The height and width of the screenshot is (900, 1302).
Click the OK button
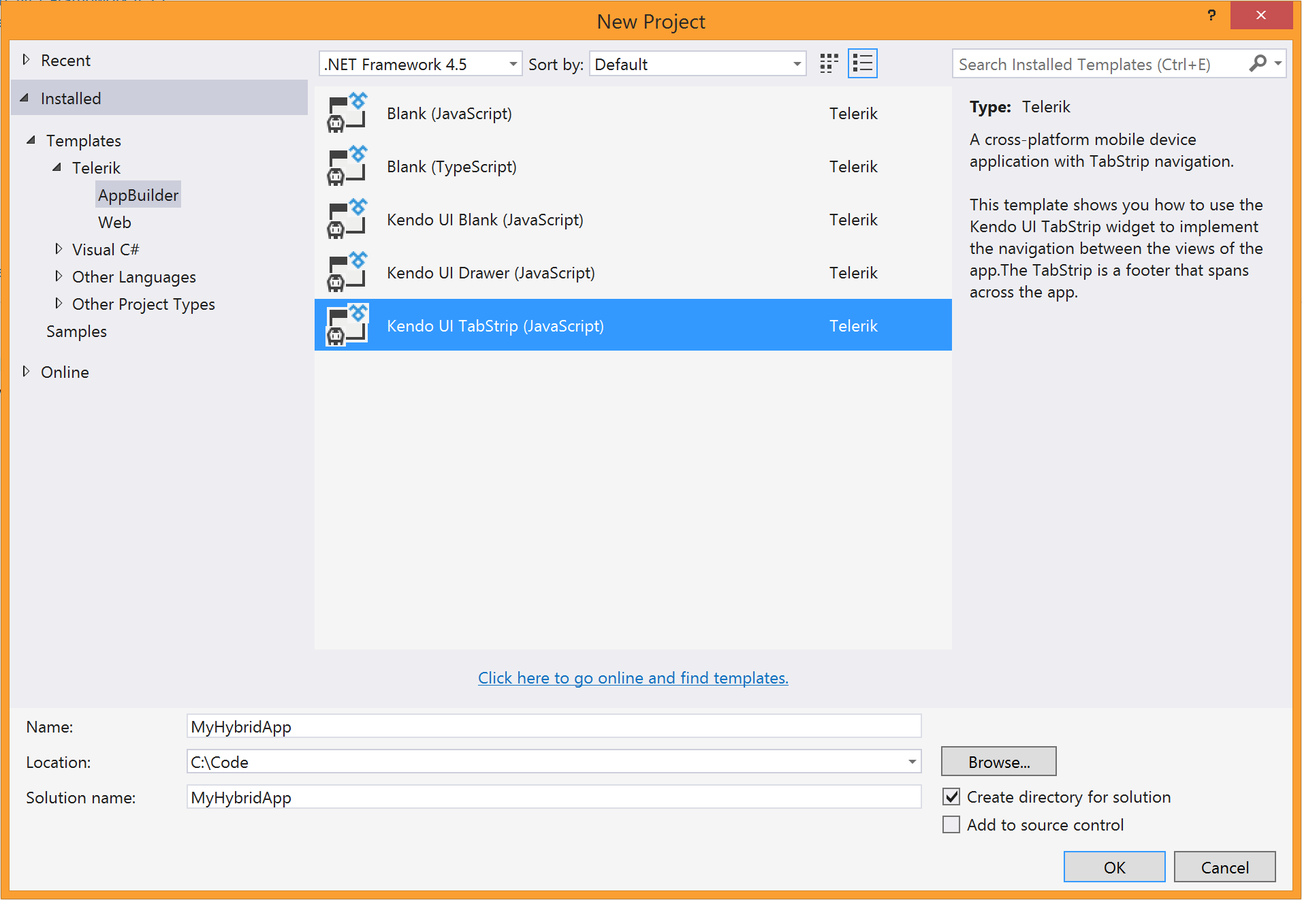1114,867
